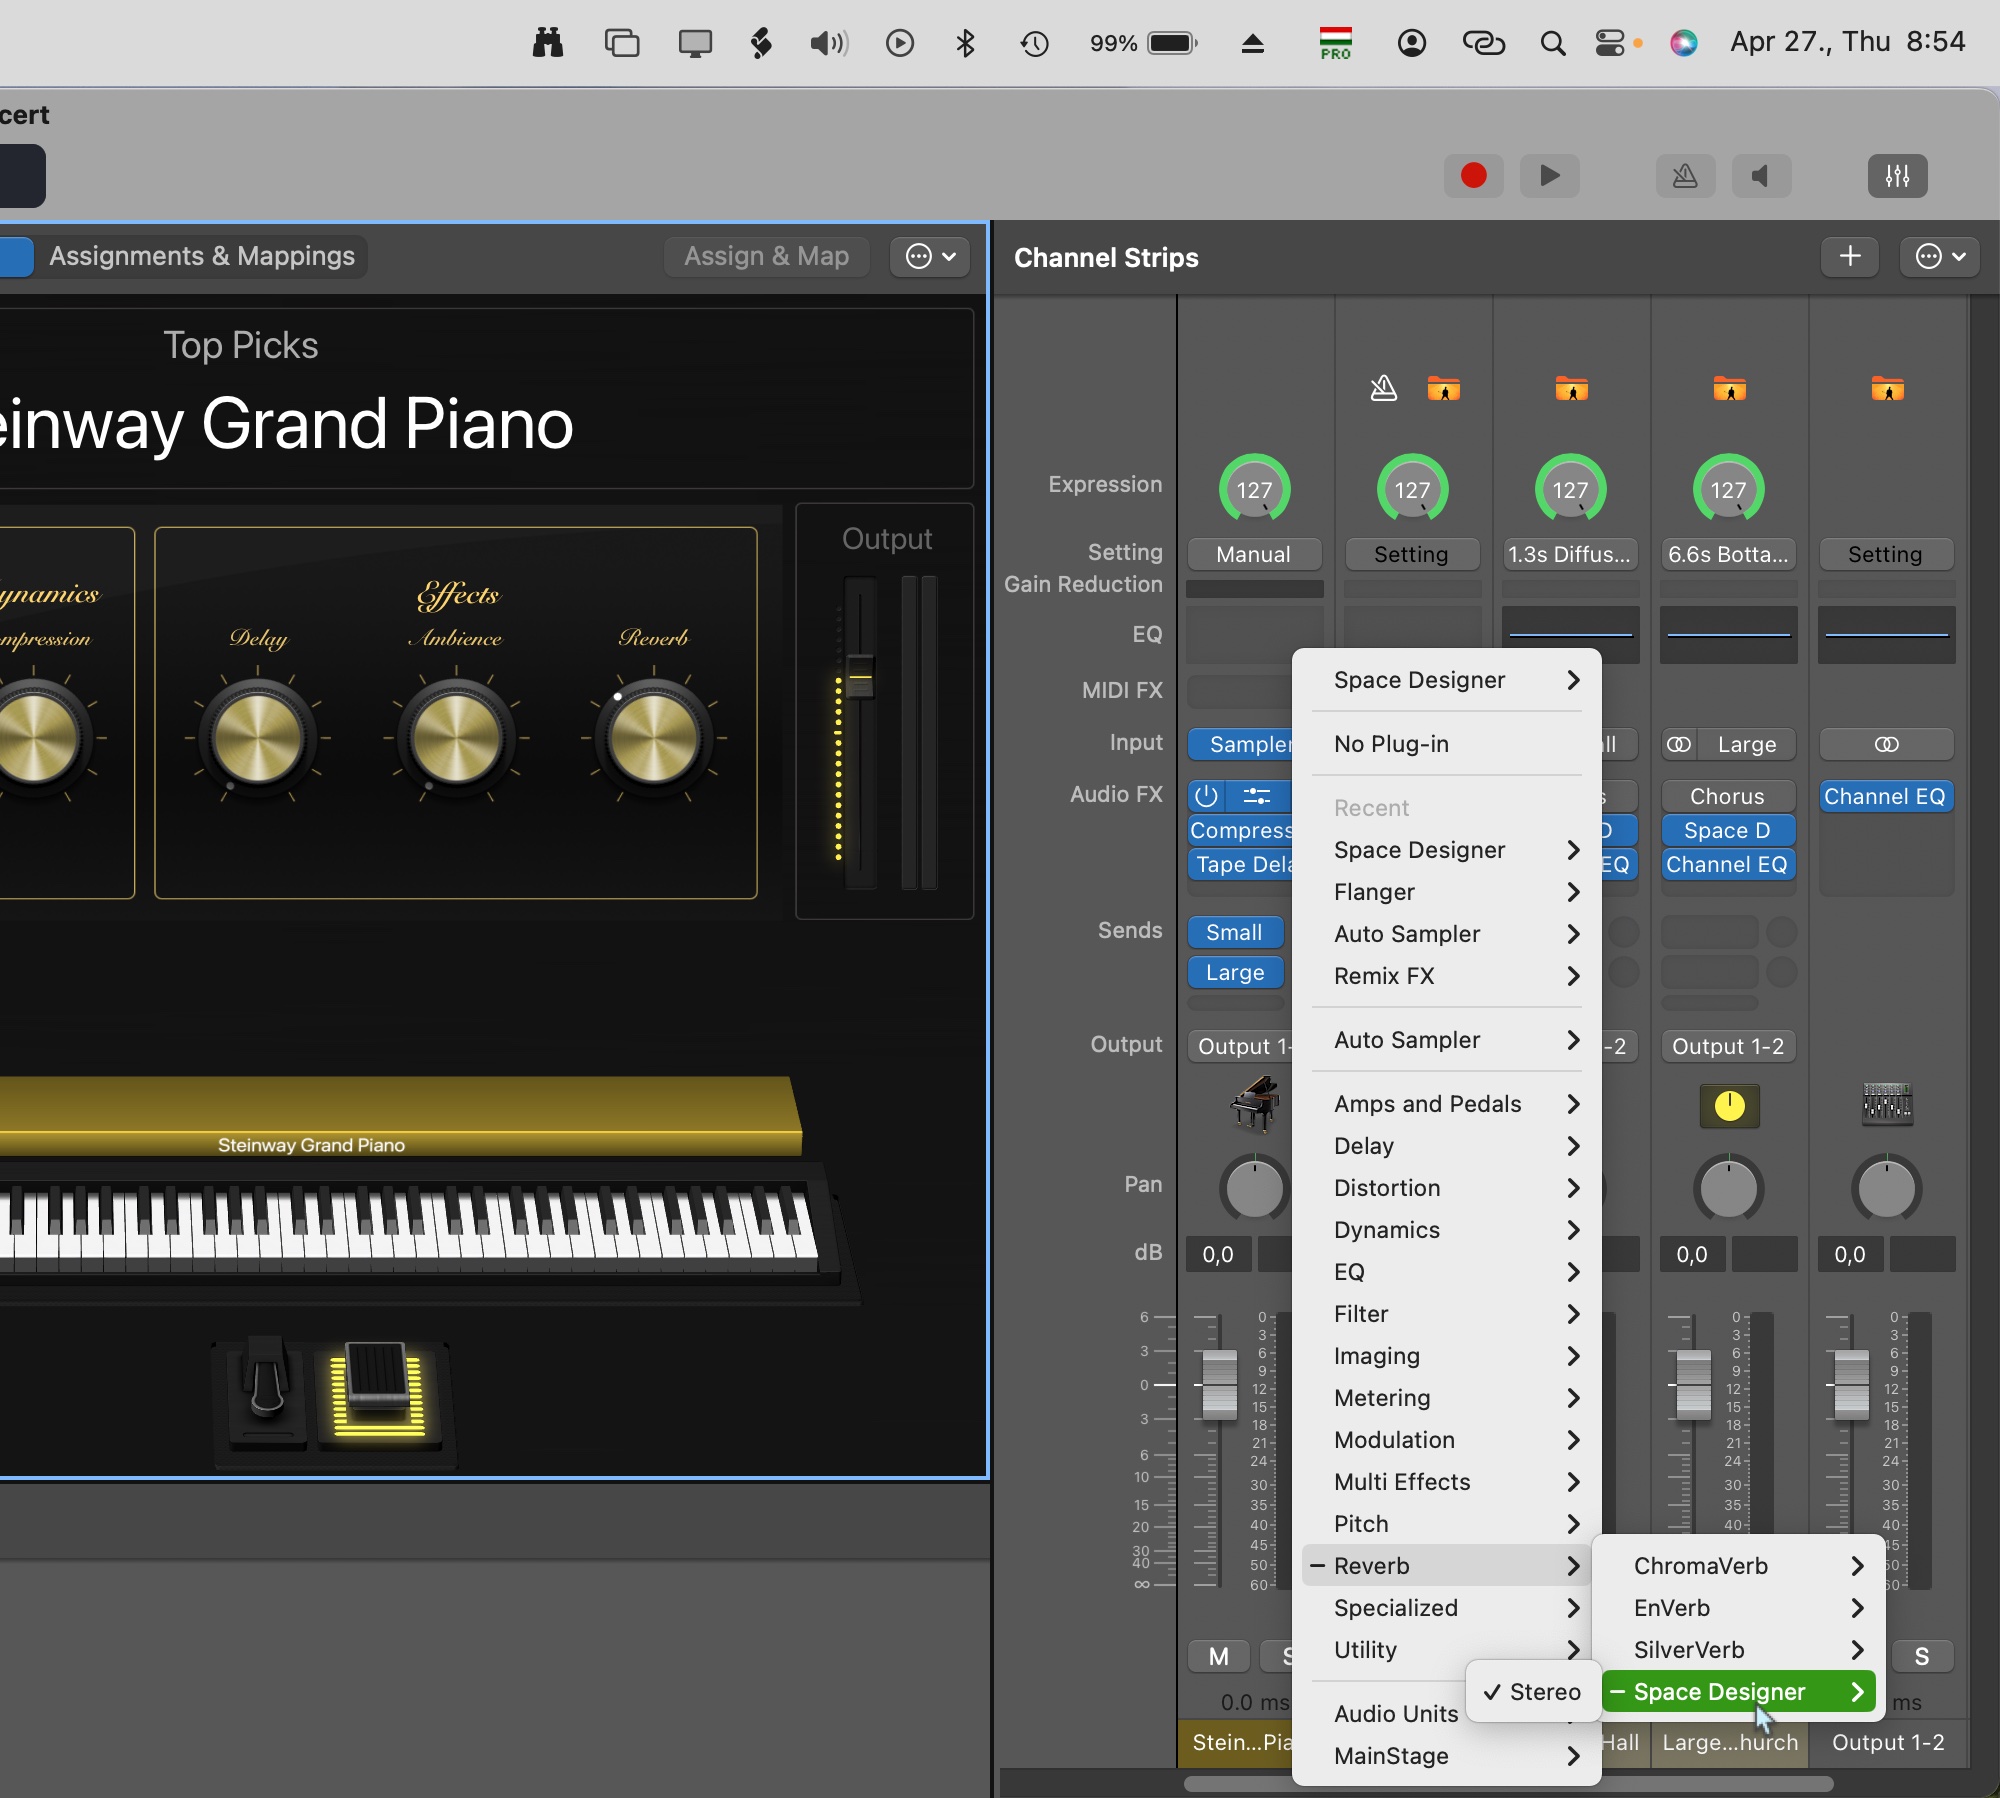
Task: Click the grand piano channel icon
Action: pos(1254,1104)
